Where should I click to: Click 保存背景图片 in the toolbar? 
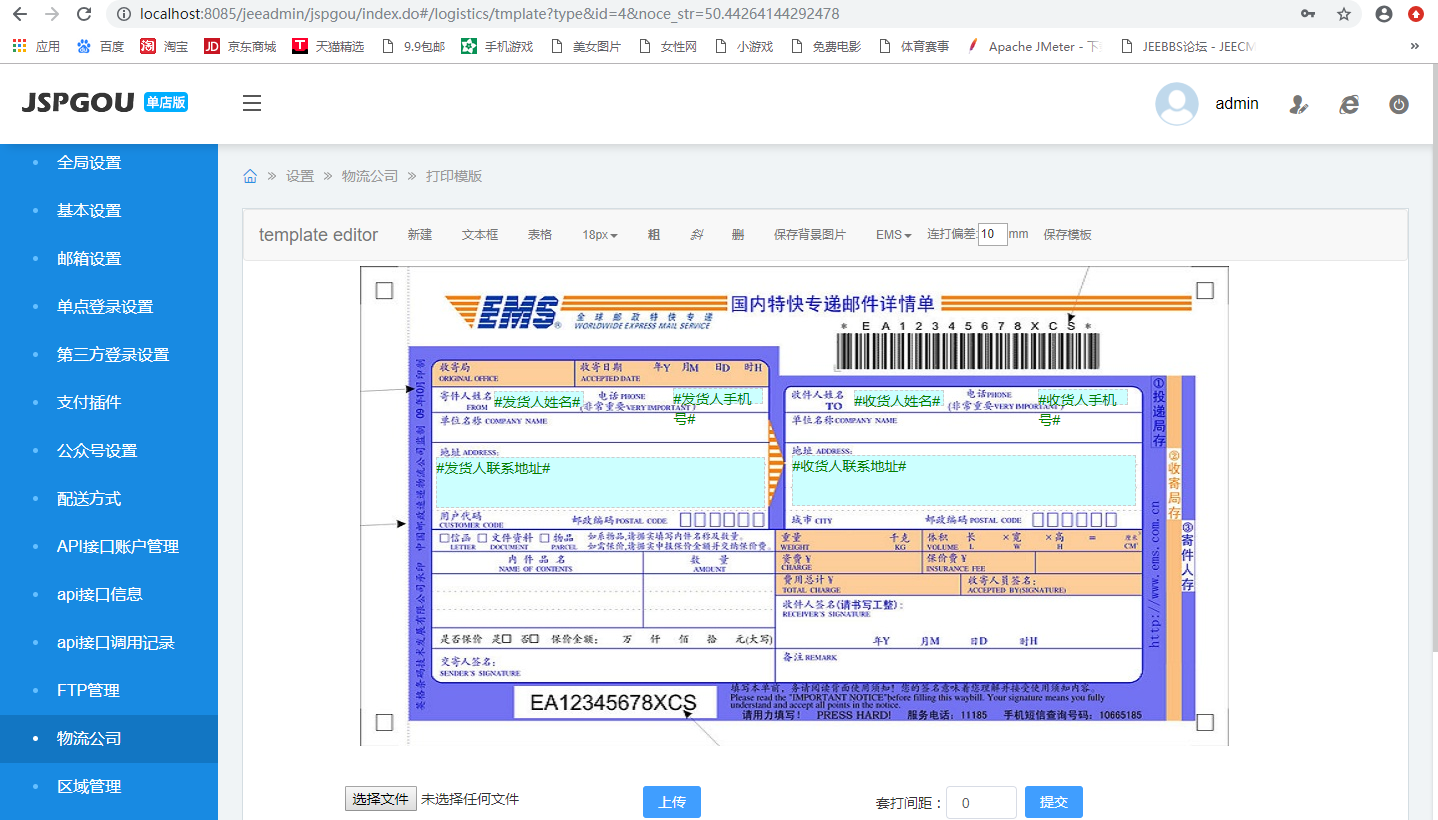[x=810, y=235]
